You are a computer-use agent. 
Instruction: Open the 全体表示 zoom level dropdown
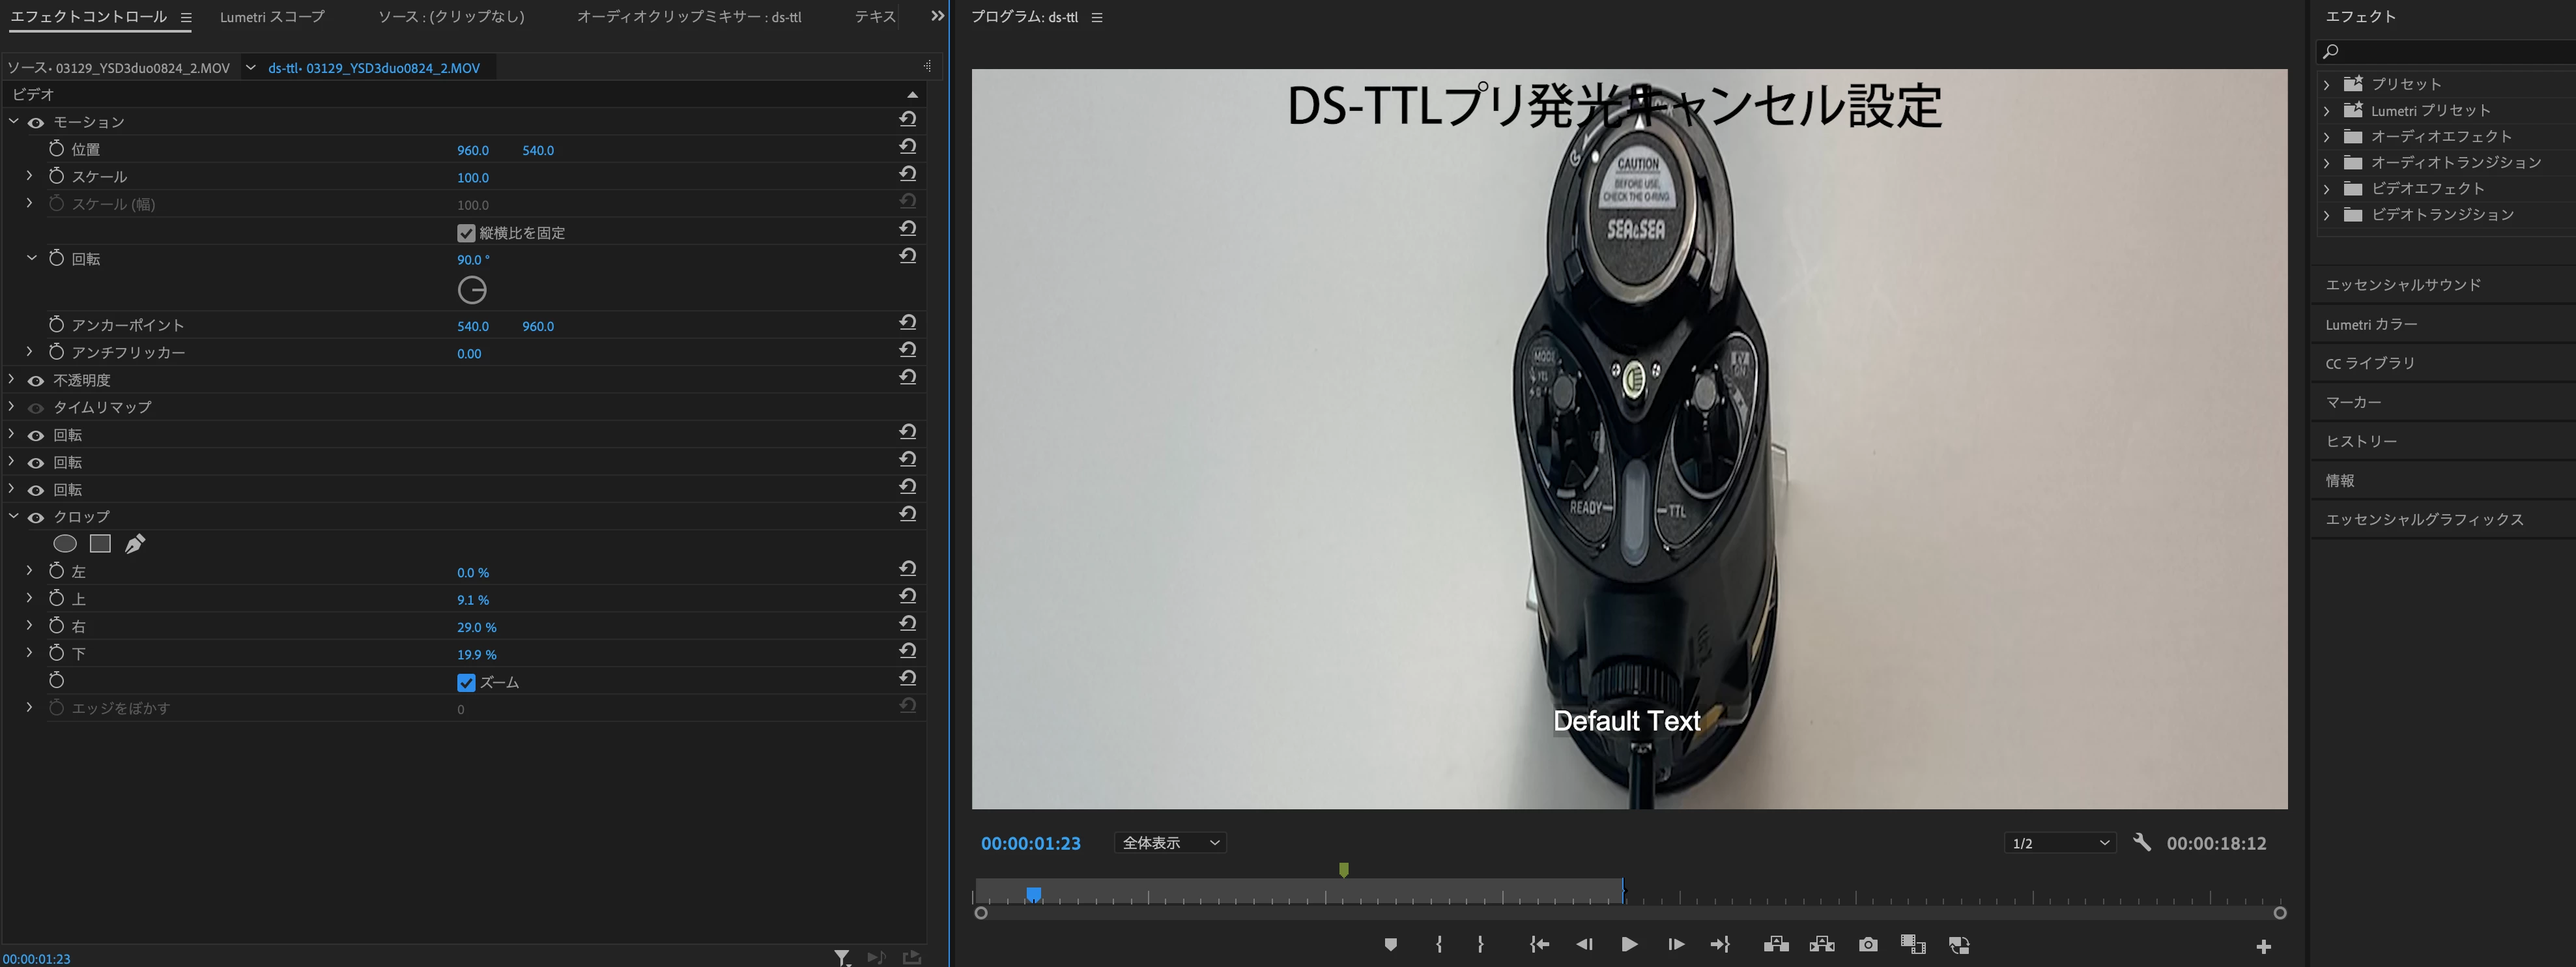pos(1170,843)
